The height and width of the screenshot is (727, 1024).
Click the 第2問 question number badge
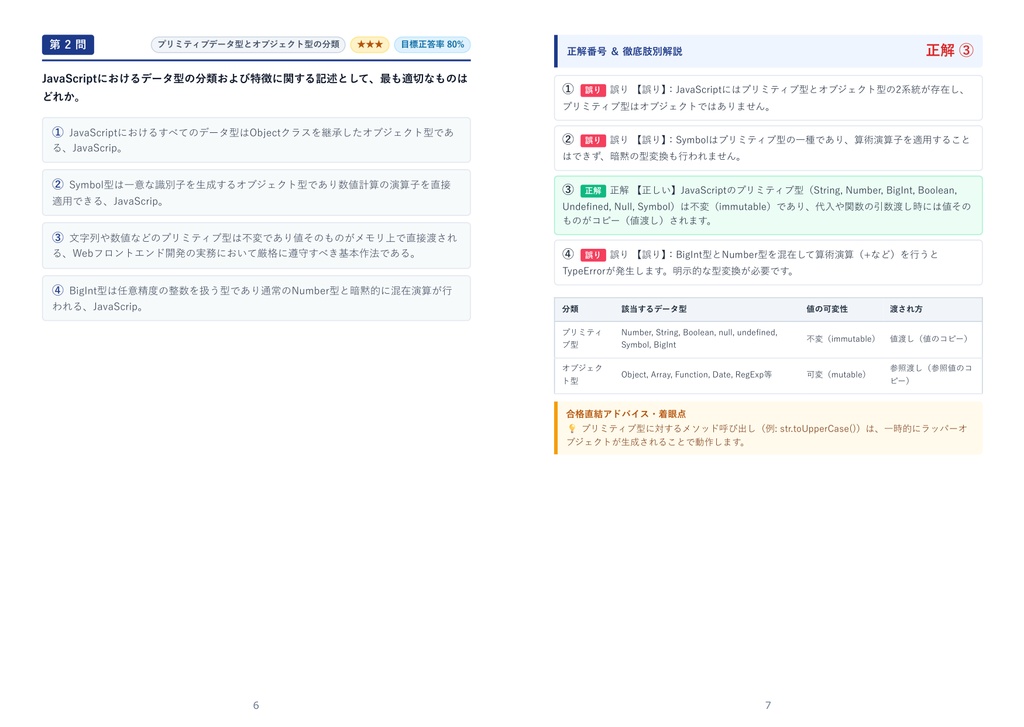(68, 44)
